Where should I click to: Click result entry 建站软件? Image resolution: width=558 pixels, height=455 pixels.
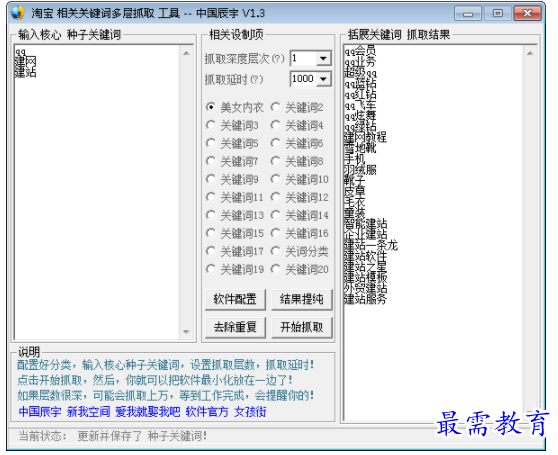click(365, 256)
